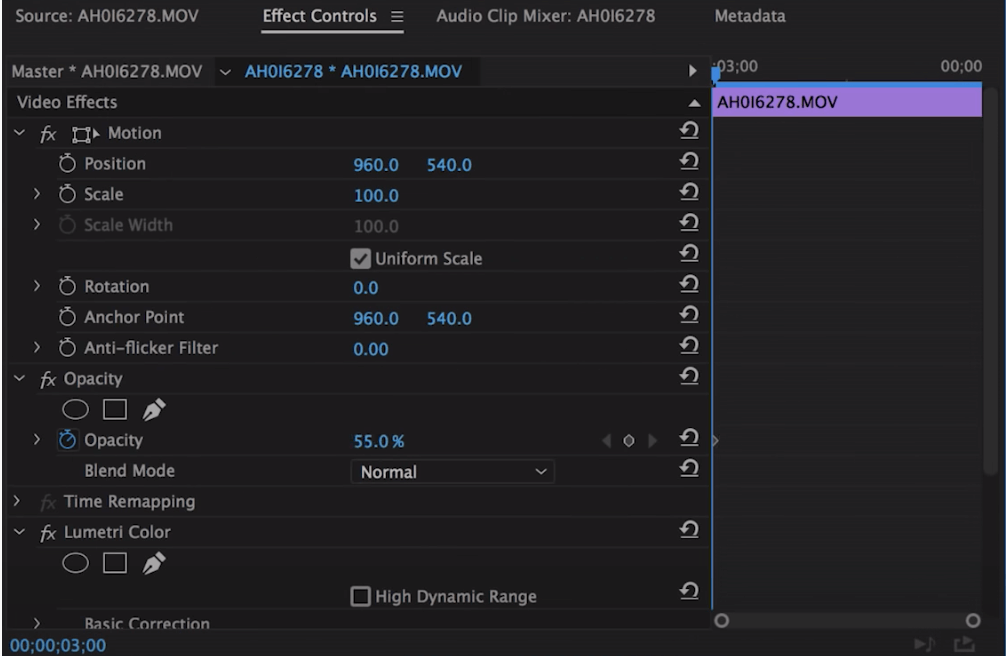Reset the Uniform Scale setting
The height and width of the screenshot is (656, 1006).
(689, 254)
